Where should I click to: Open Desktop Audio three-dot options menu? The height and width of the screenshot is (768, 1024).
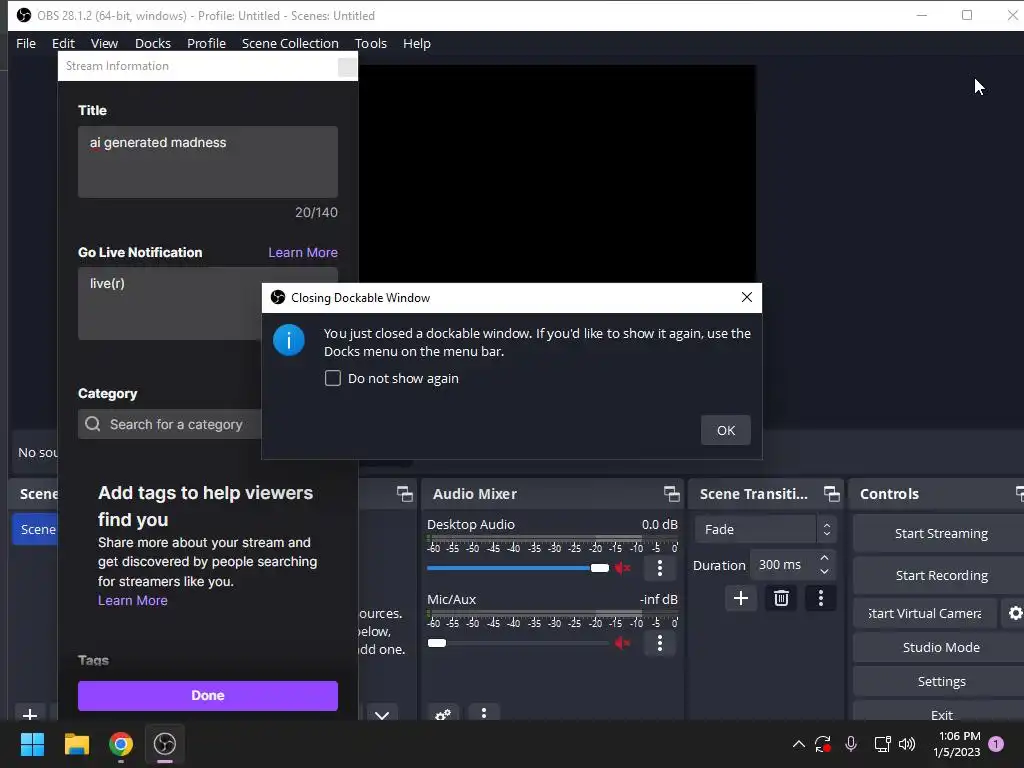click(660, 568)
